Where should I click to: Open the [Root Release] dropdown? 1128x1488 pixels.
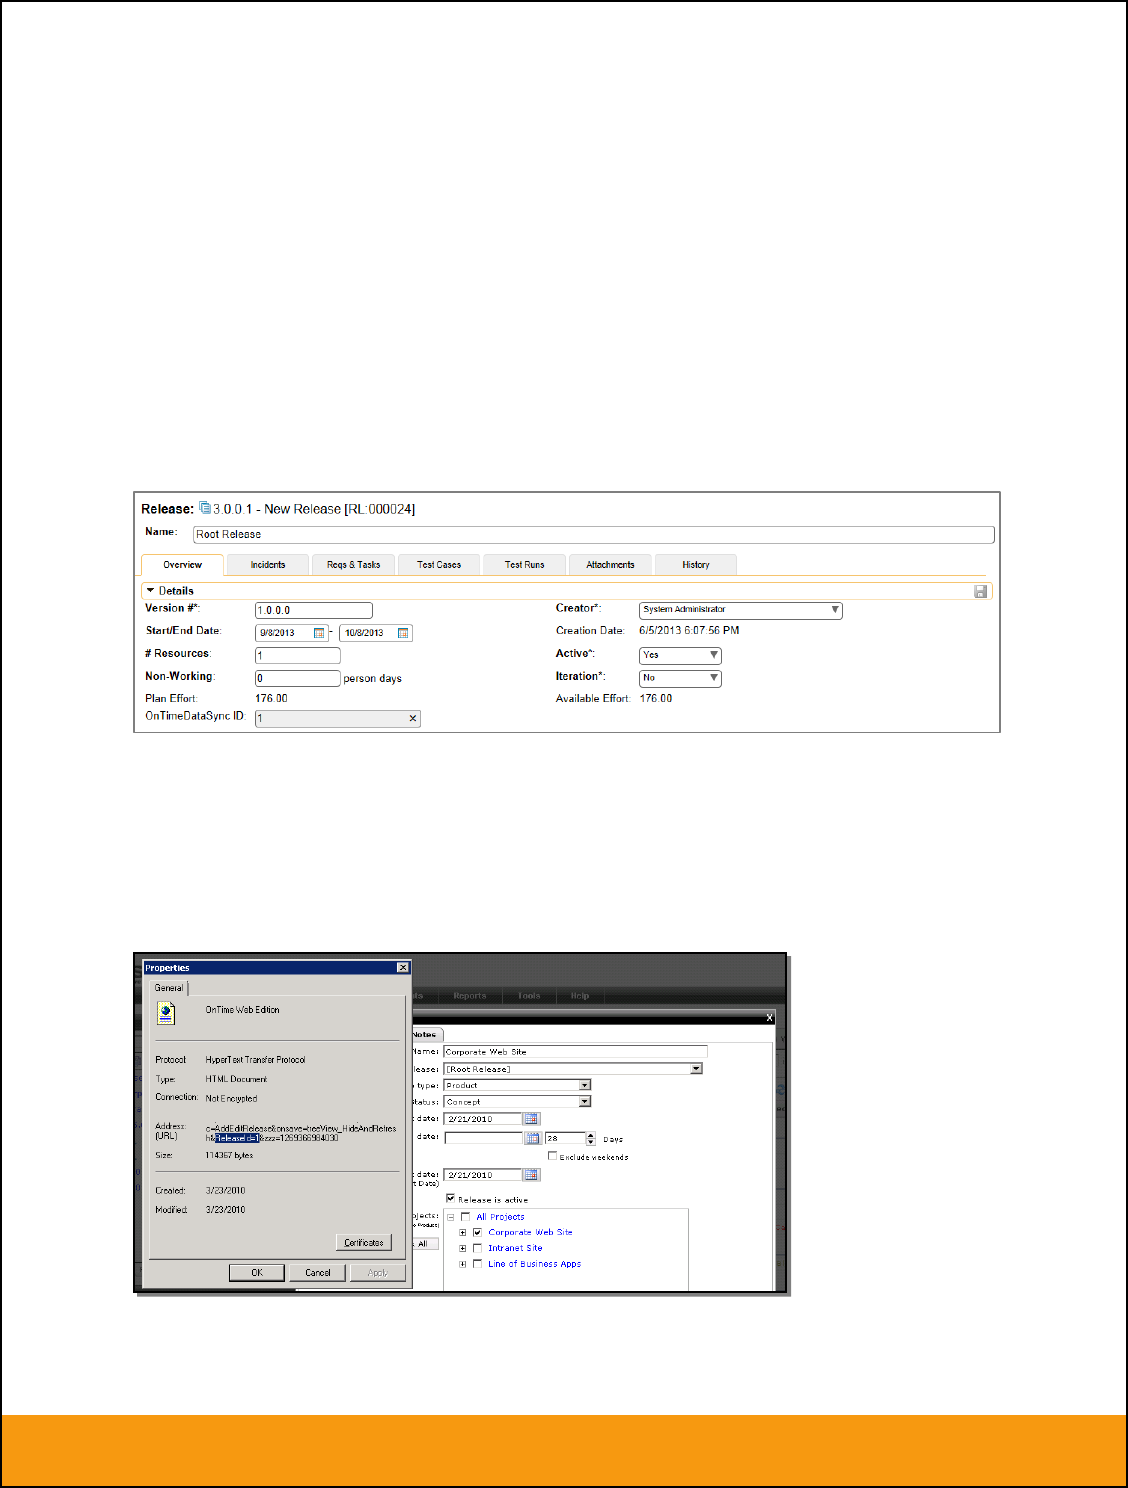pyautogui.click(x=696, y=1069)
